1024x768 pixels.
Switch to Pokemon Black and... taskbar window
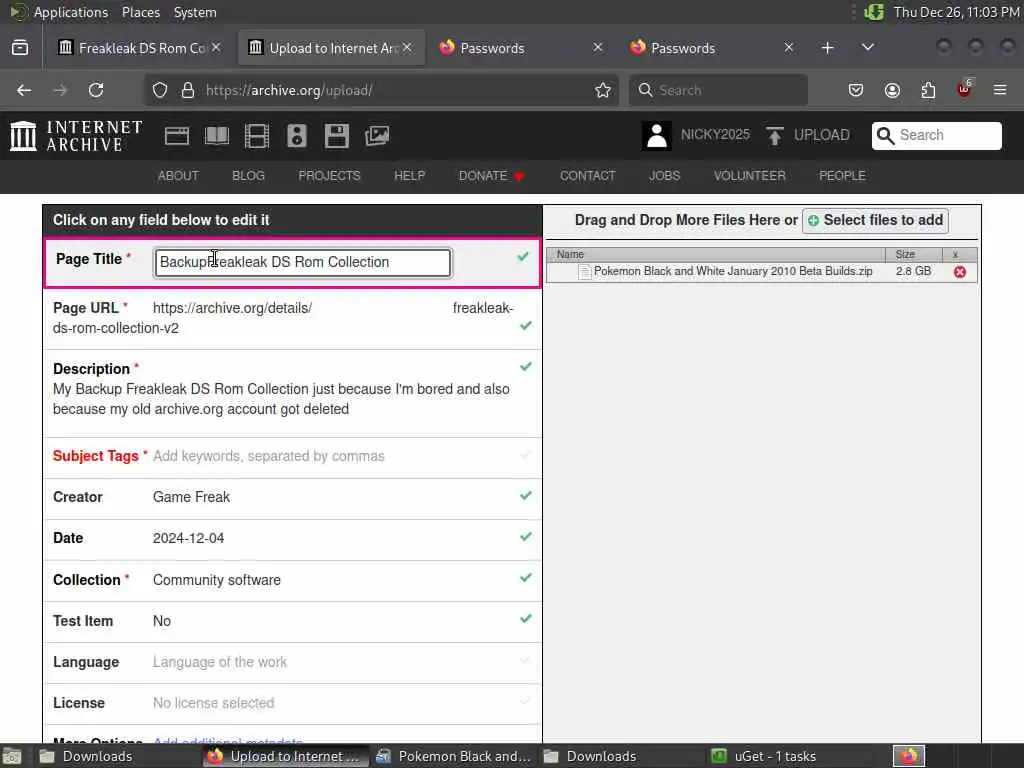point(453,756)
